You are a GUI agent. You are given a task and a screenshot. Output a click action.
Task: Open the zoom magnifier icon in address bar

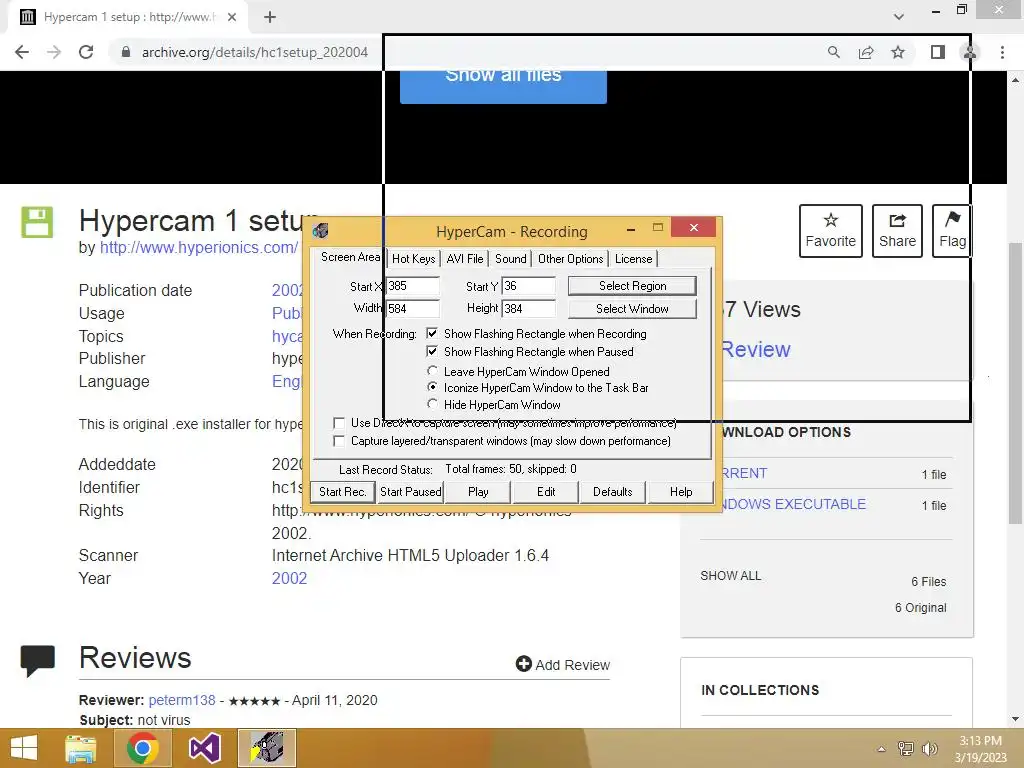(833, 52)
